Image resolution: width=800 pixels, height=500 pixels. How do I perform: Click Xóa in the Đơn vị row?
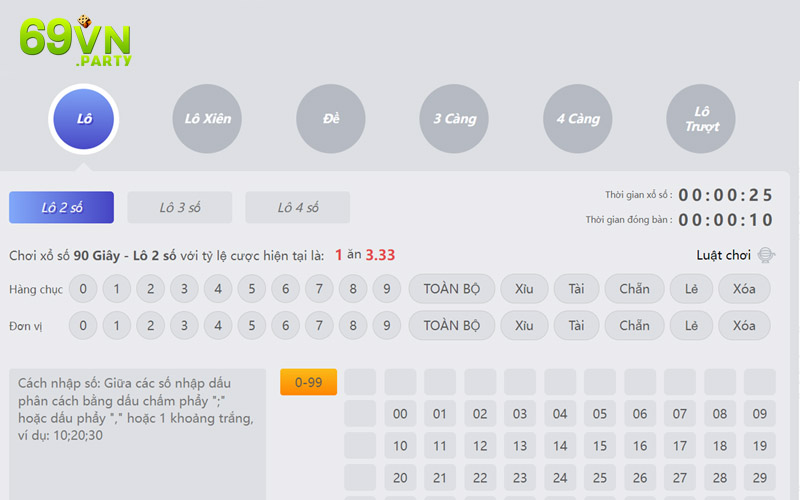click(743, 325)
